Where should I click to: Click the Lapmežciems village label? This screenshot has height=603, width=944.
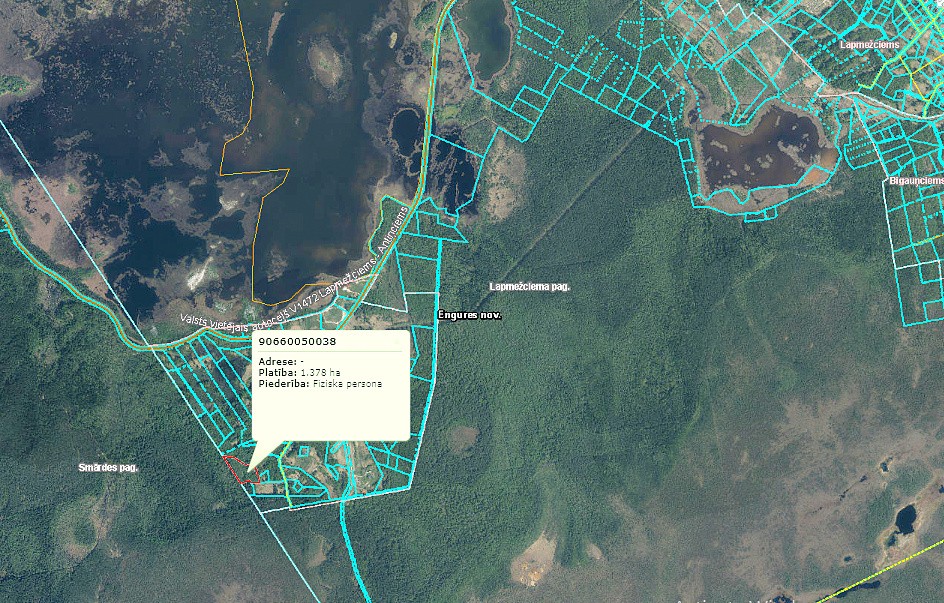[x=869, y=45]
